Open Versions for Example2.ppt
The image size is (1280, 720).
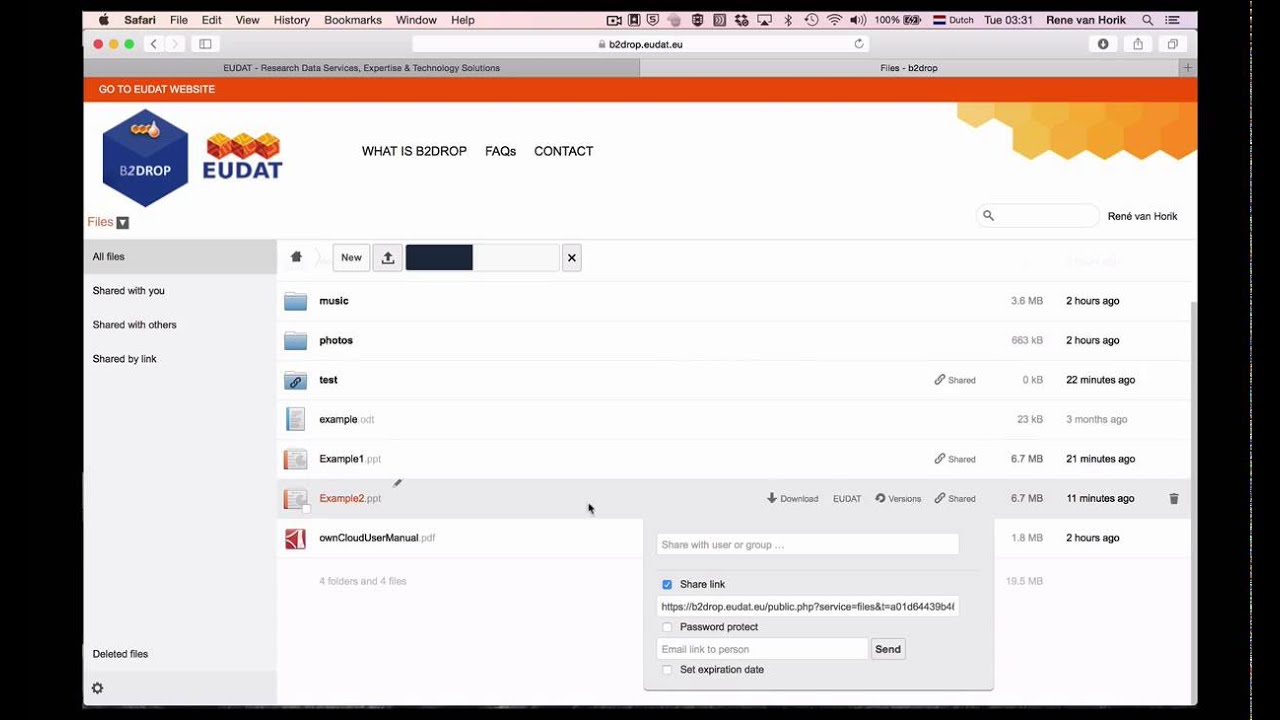coord(898,498)
